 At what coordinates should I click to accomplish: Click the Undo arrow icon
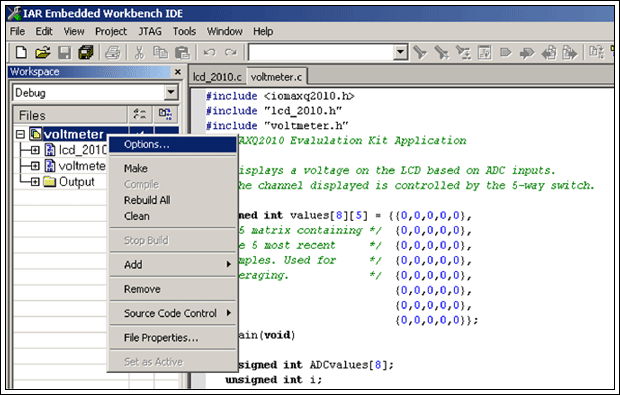pyautogui.click(x=210, y=52)
